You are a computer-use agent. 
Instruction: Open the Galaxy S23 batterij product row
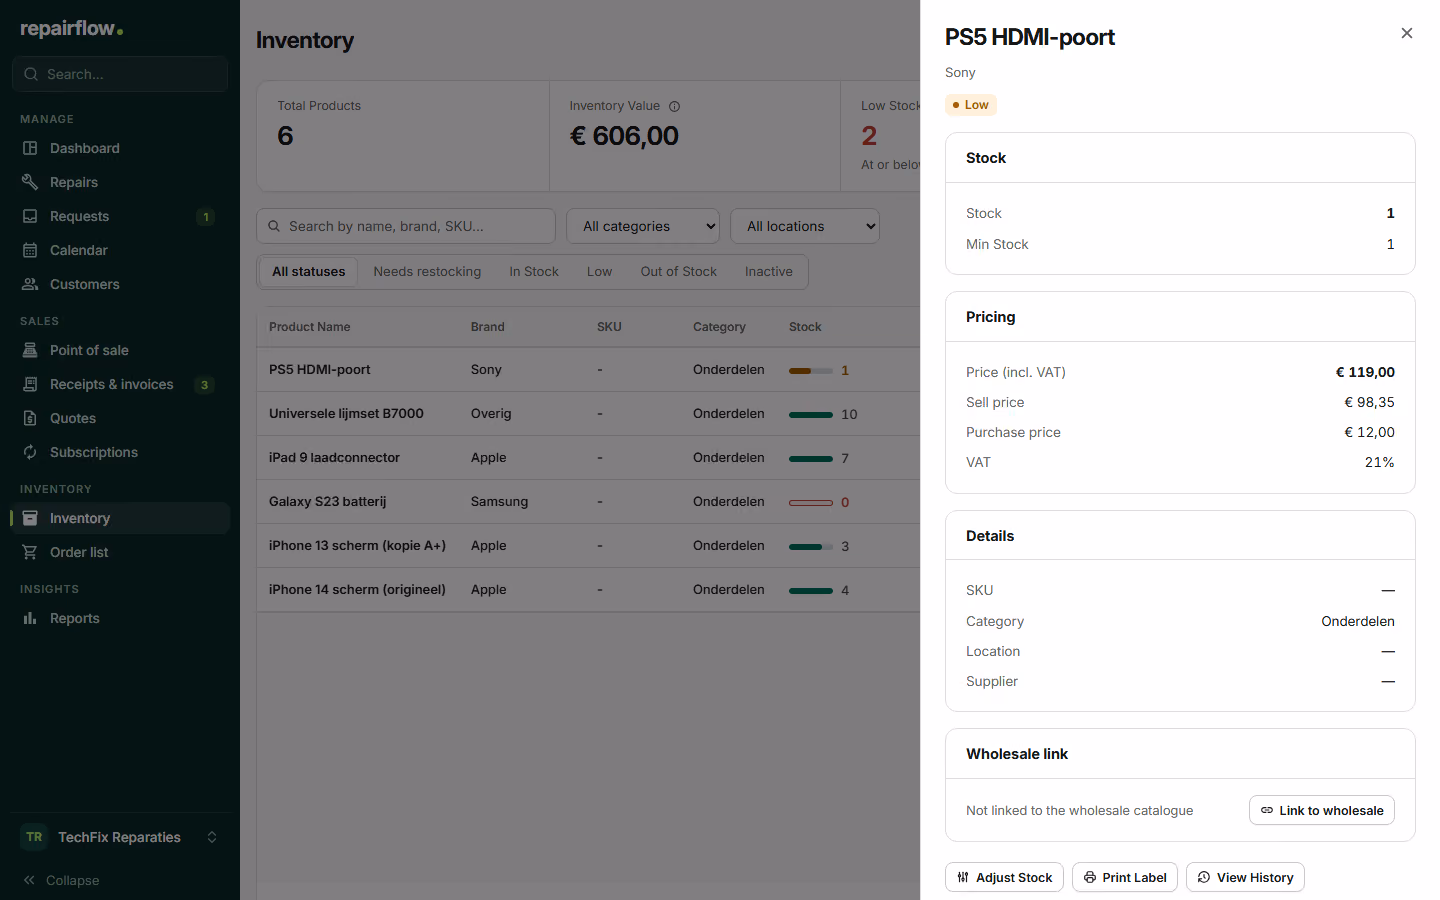click(588, 501)
